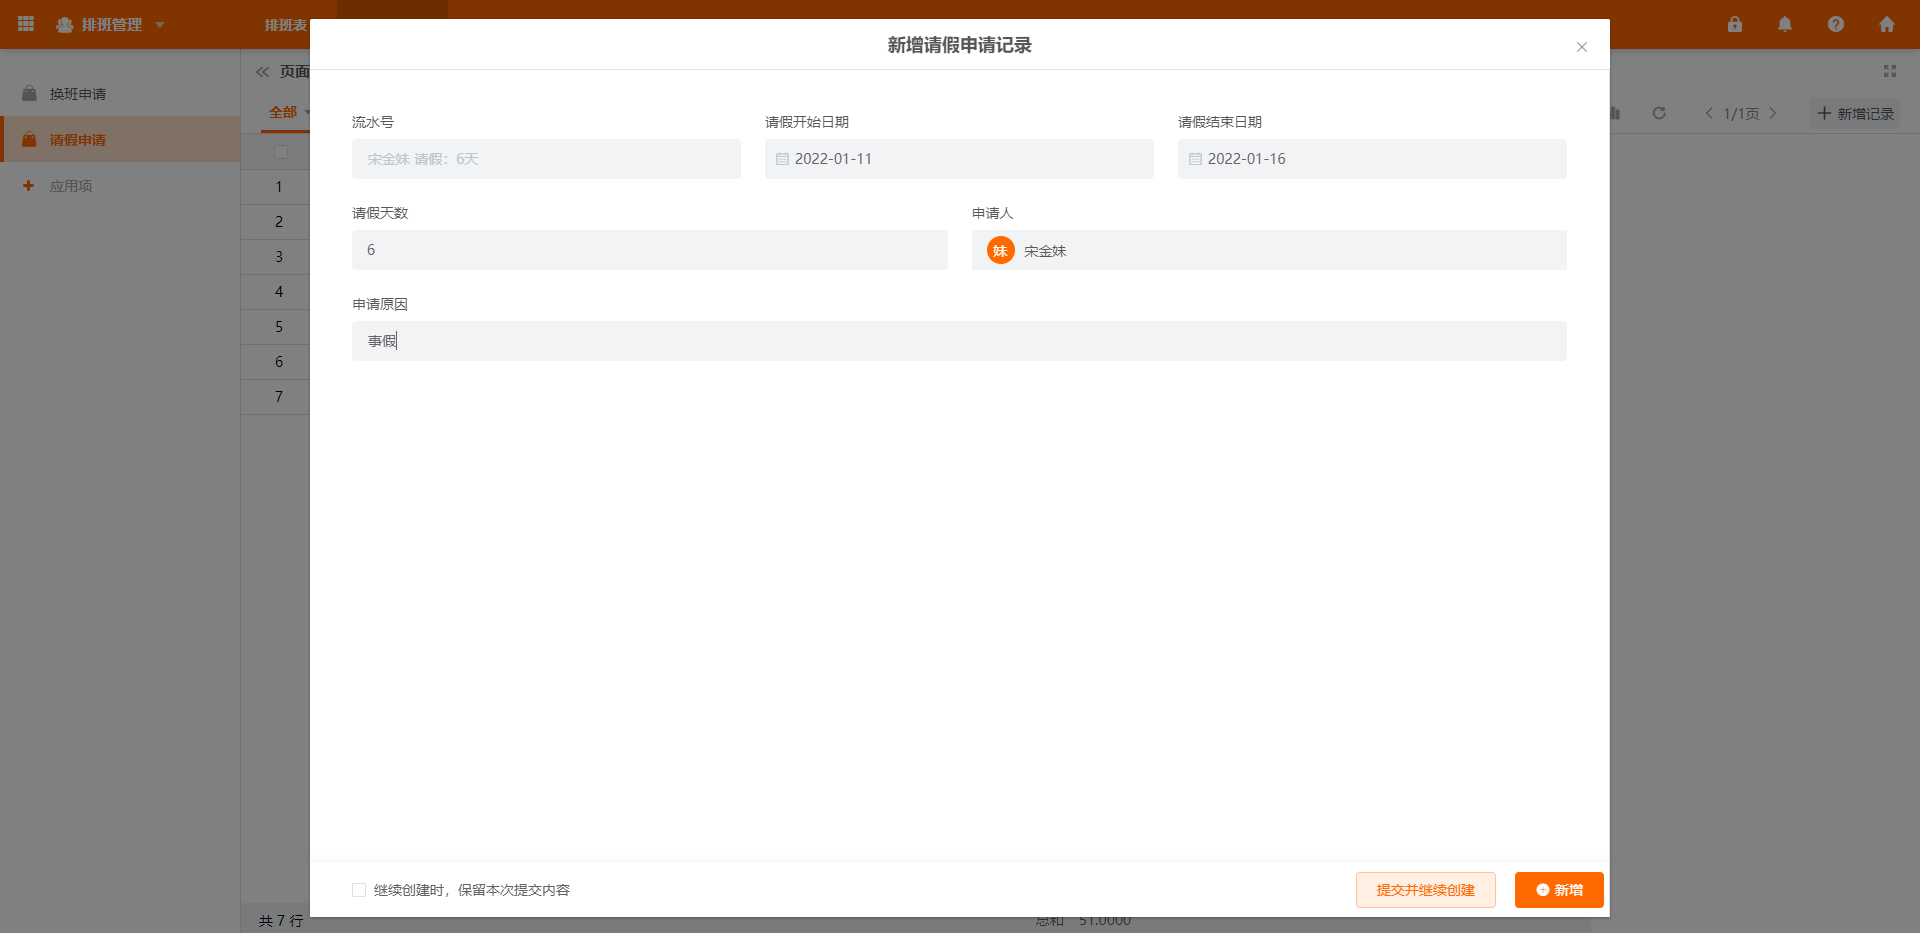The image size is (1920, 933).
Task: Toggle fullscreen icon at top right
Action: tap(1890, 71)
